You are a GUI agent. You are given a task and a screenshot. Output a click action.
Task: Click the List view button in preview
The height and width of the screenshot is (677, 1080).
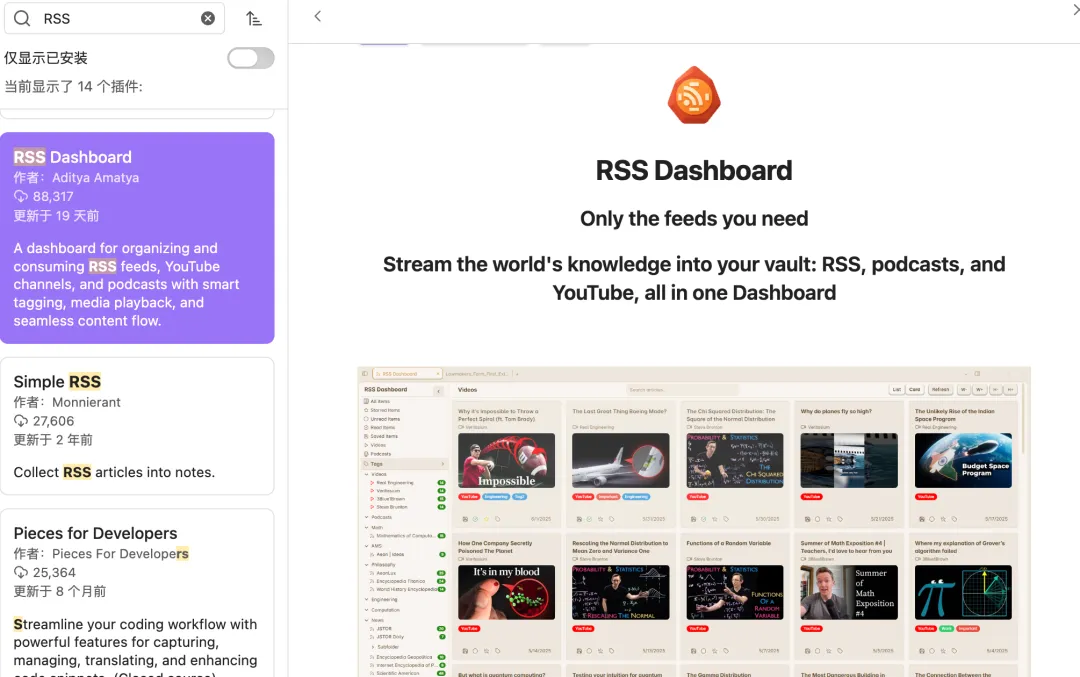pyautogui.click(x=897, y=389)
